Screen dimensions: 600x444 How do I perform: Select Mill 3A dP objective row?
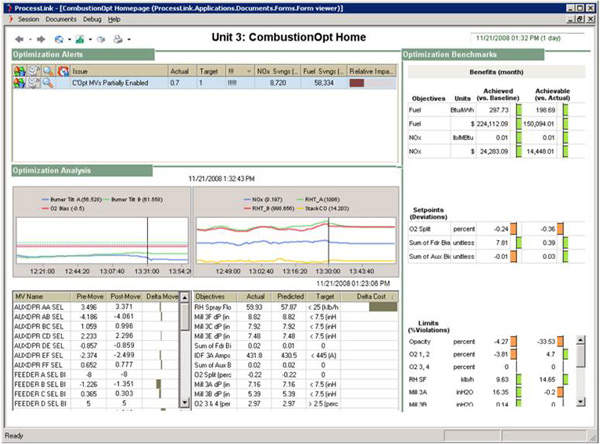[296, 384]
